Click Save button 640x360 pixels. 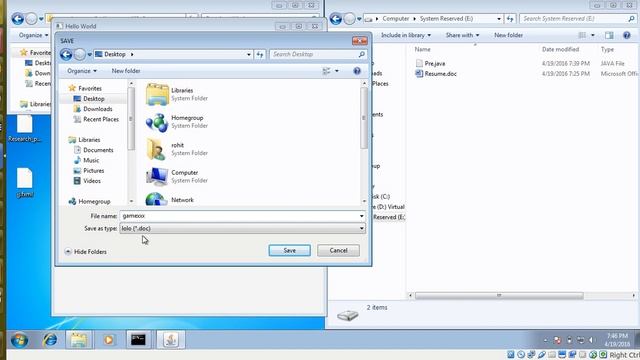click(289, 250)
